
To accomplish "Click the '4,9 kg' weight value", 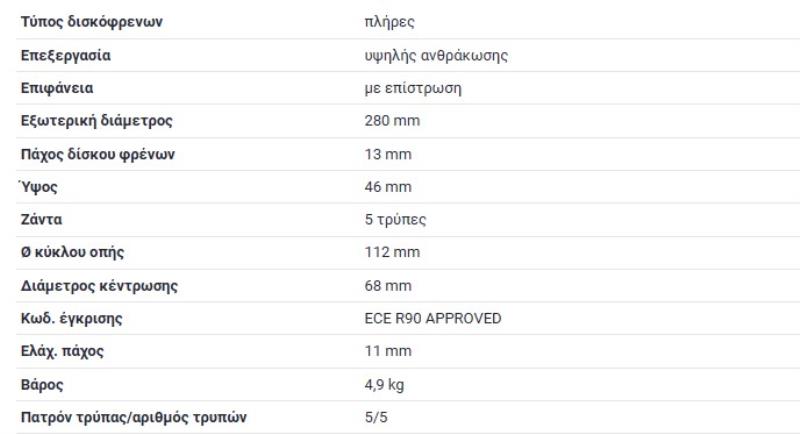I will (x=385, y=385).
